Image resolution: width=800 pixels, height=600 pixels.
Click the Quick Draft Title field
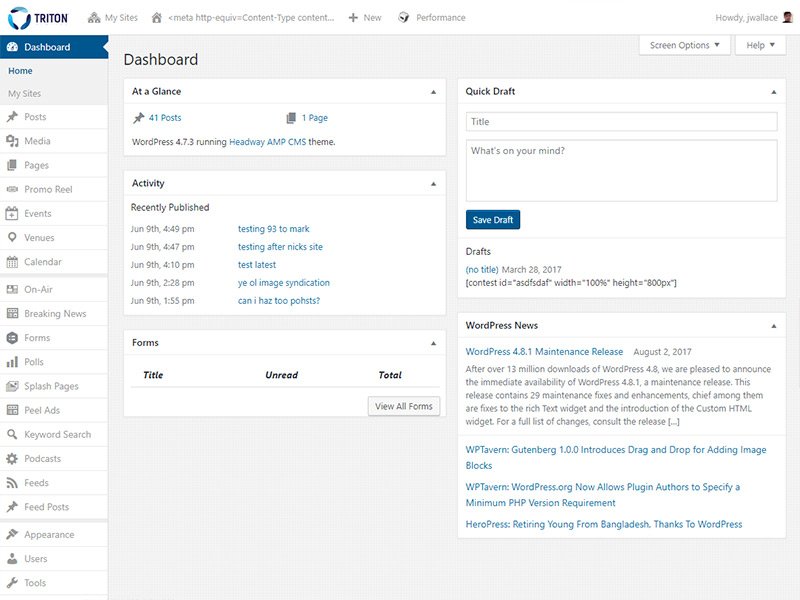click(621, 122)
